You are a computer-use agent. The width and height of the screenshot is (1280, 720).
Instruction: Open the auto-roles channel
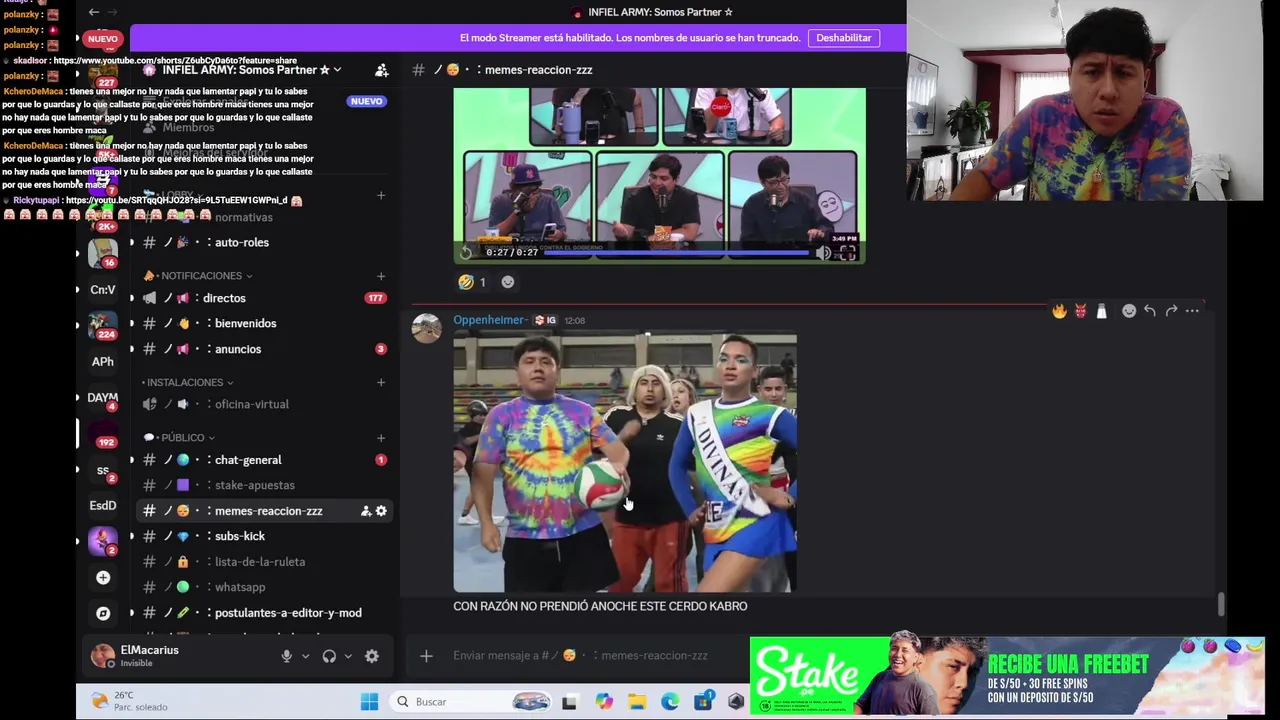click(263, 242)
